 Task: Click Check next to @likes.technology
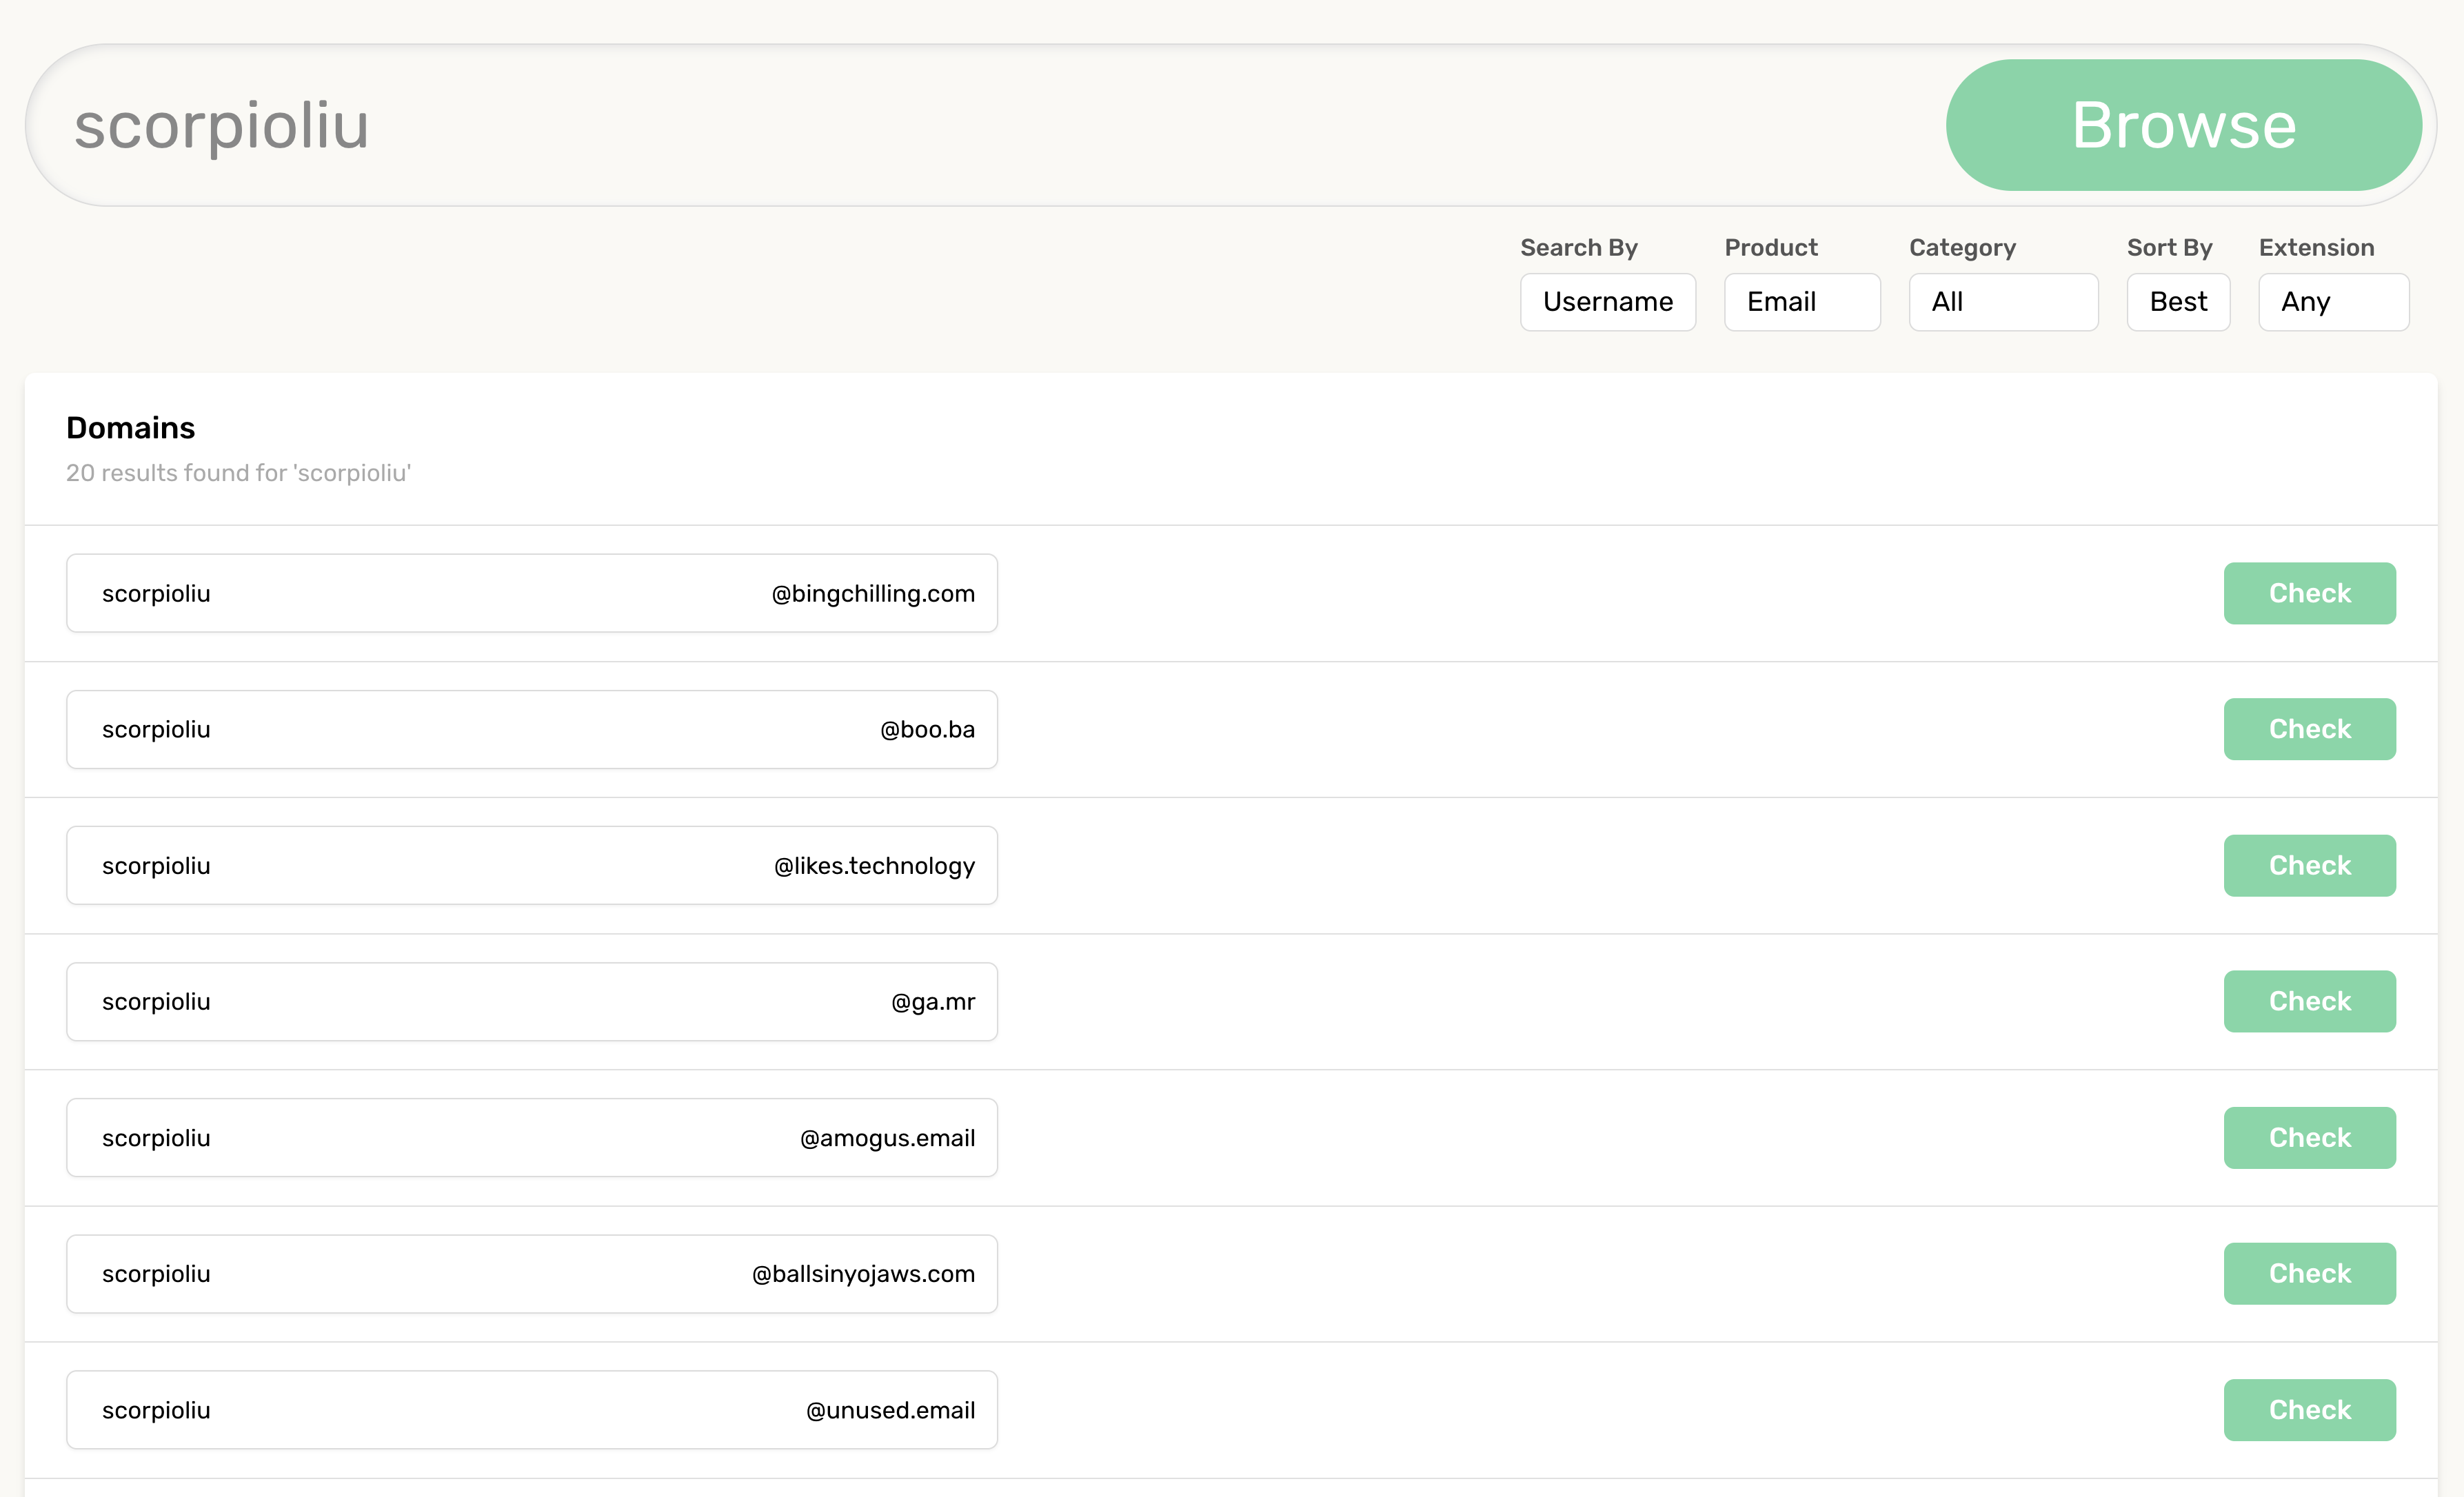pos(2308,865)
